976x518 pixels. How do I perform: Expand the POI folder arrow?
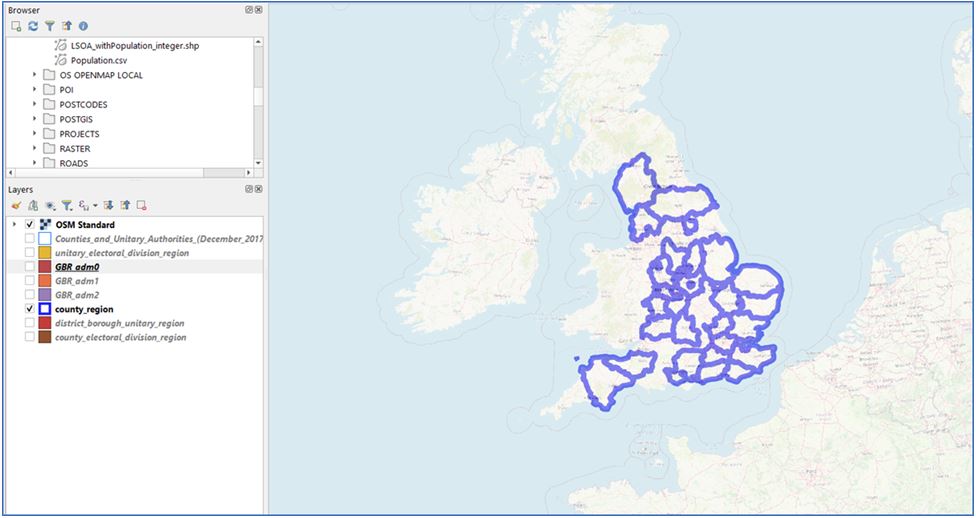pyautogui.click(x=35, y=90)
